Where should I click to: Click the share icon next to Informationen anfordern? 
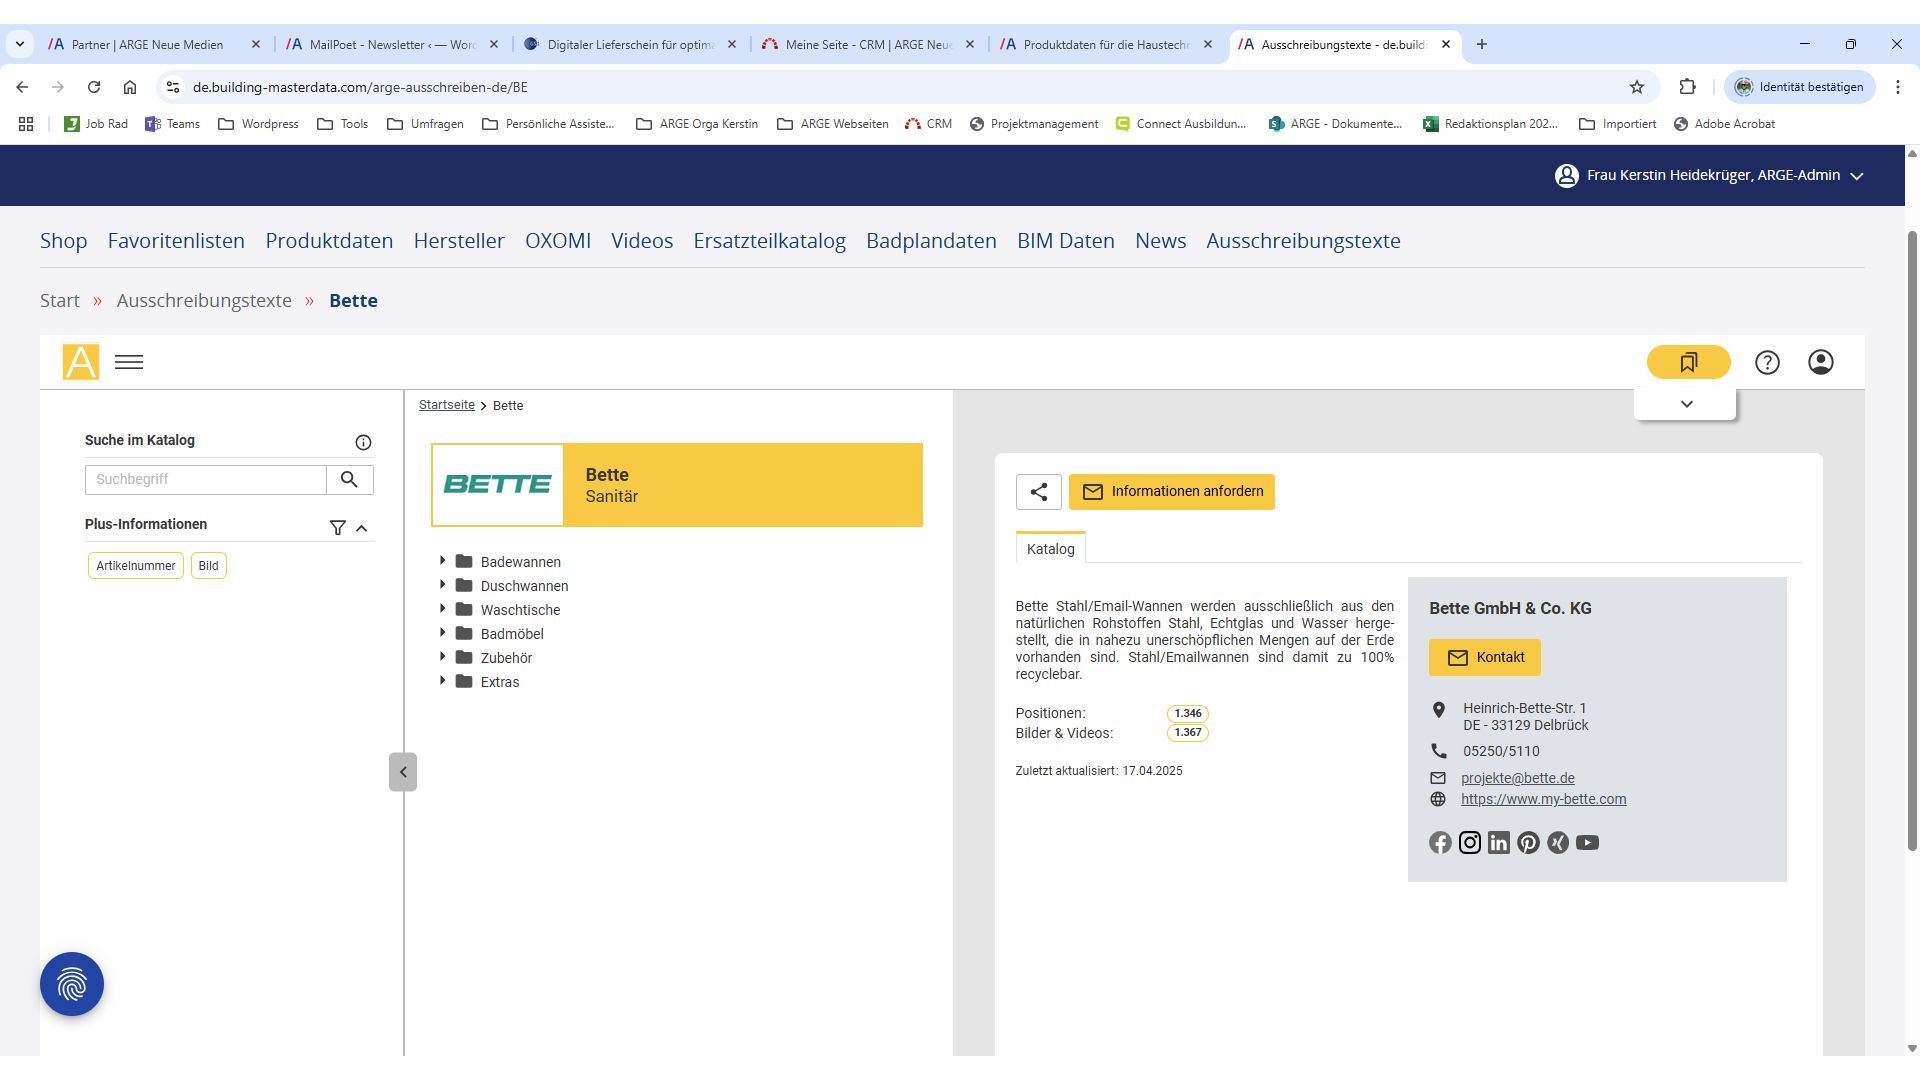[1039, 491]
